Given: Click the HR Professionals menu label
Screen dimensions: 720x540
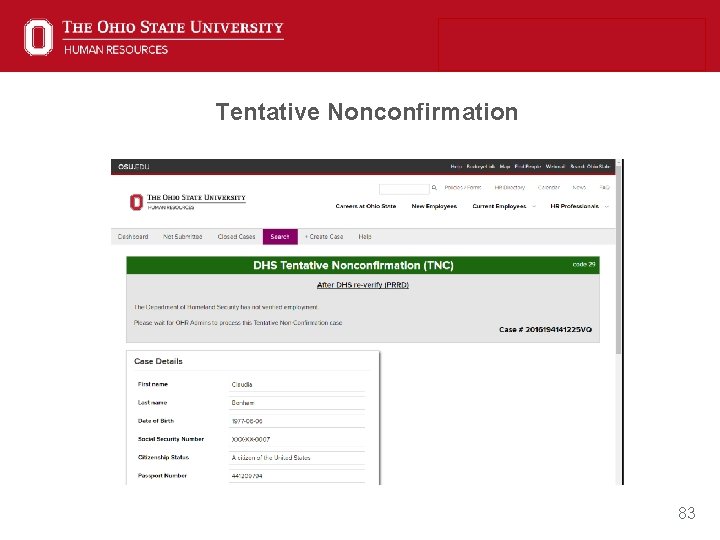Looking at the screenshot, I should [x=574, y=206].
